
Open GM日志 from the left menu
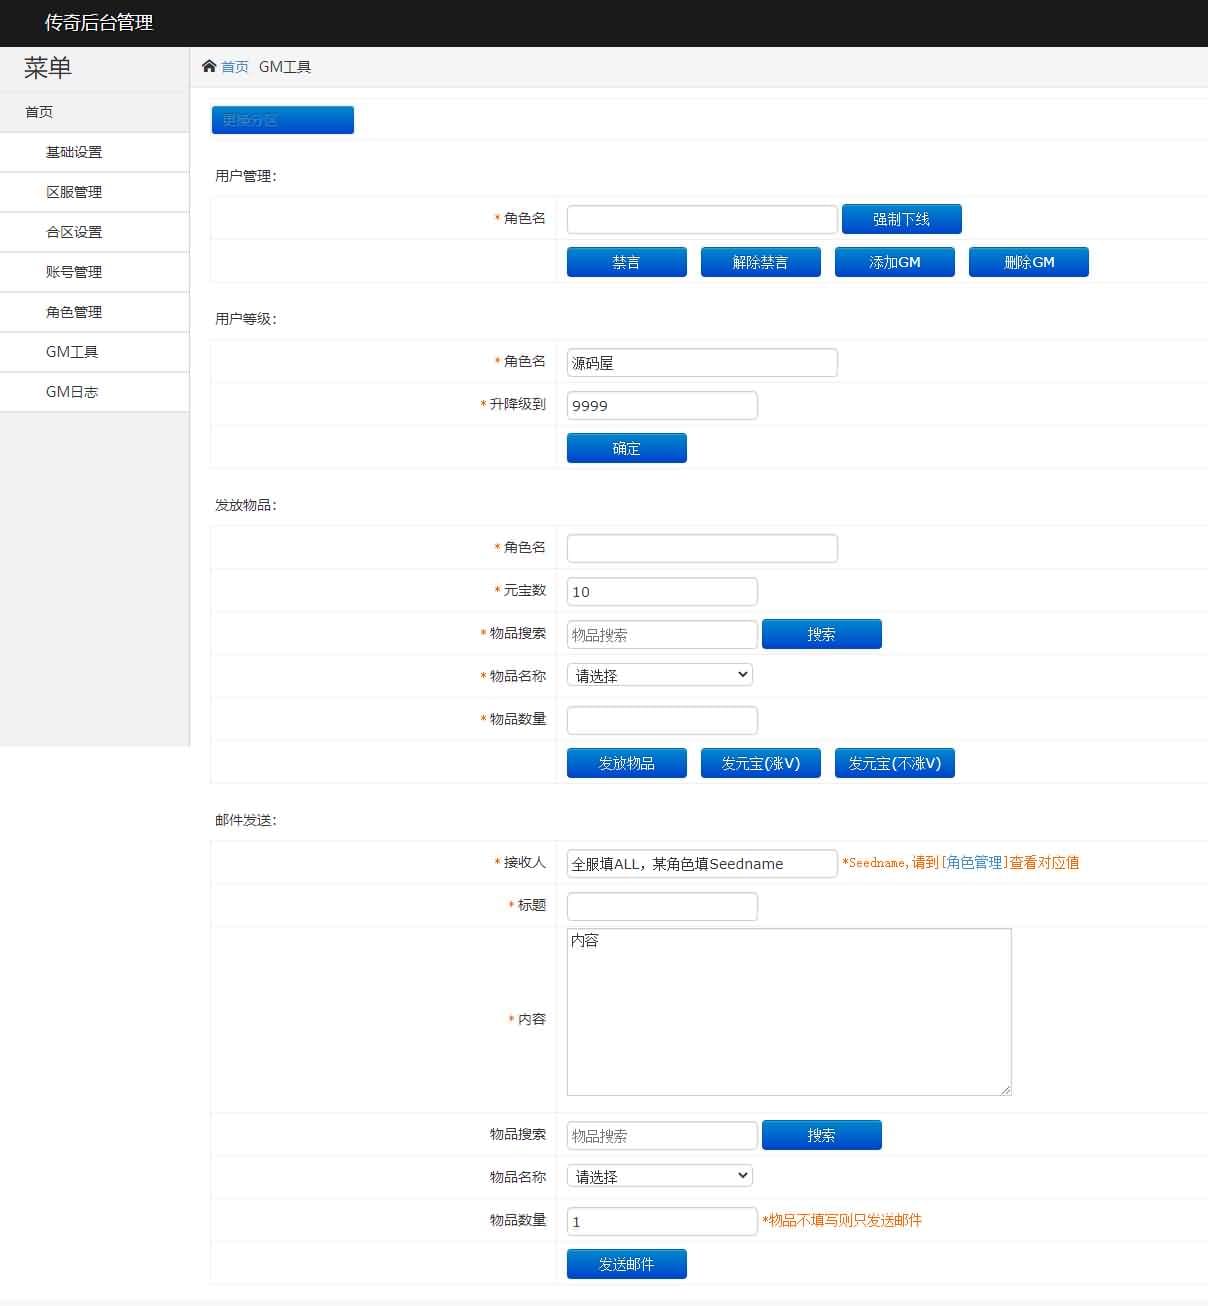tap(74, 391)
